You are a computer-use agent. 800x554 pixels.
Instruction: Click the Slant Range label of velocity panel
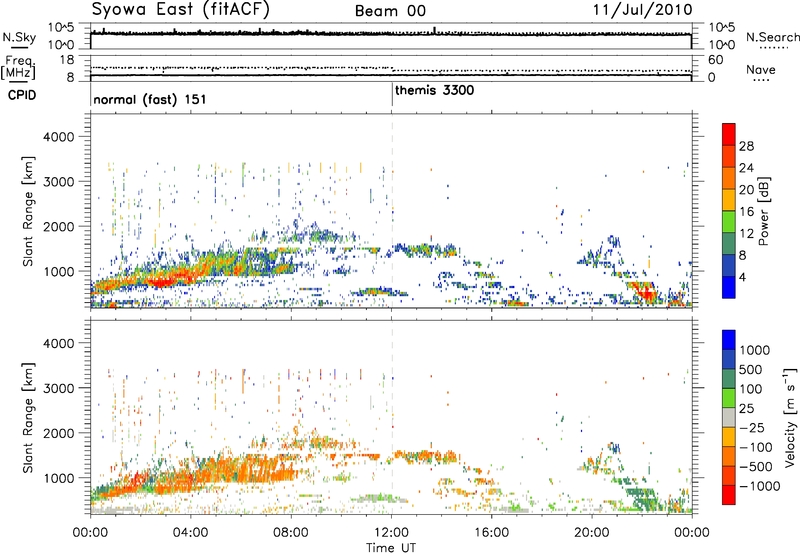(28, 418)
